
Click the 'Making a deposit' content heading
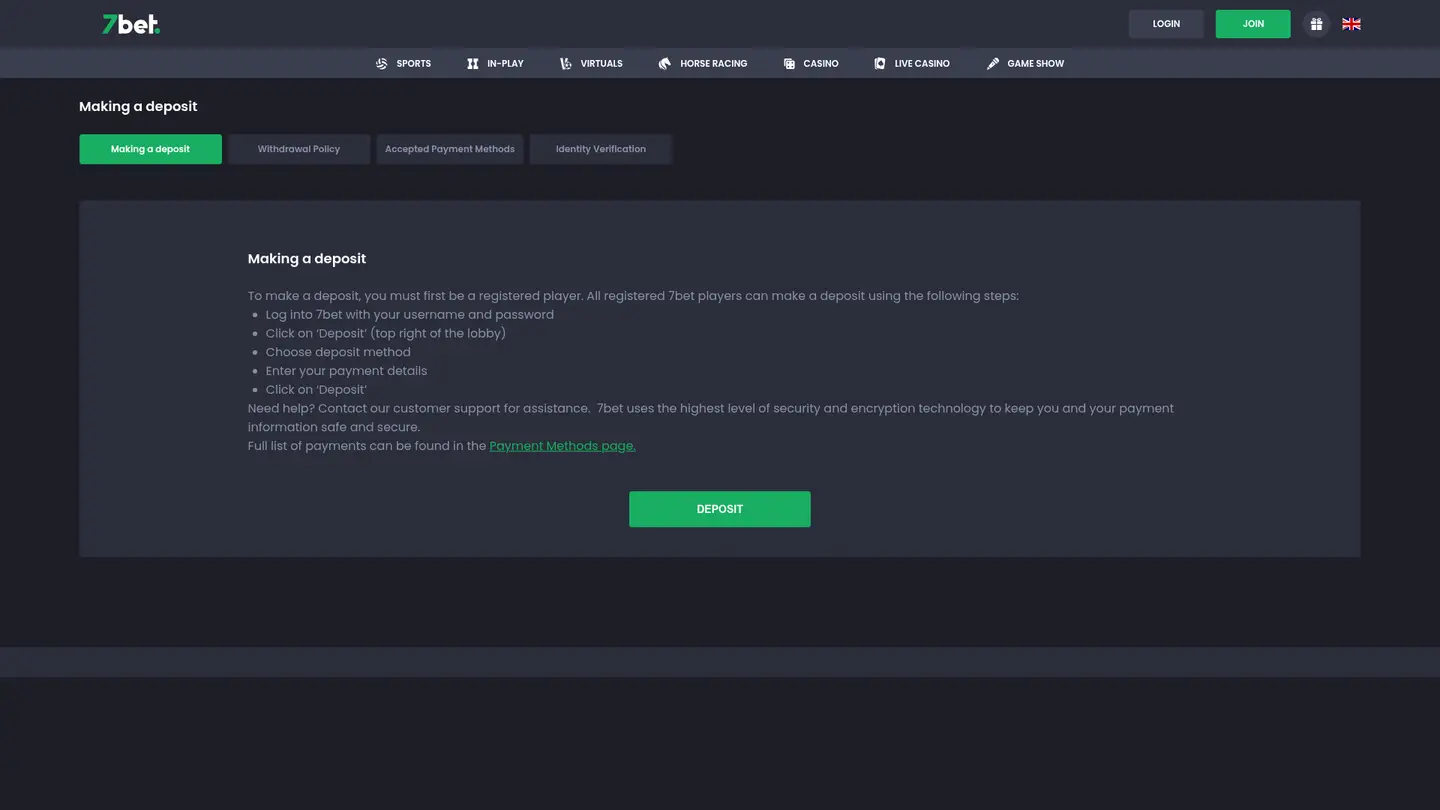pyautogui.click(x=307, y=258)
